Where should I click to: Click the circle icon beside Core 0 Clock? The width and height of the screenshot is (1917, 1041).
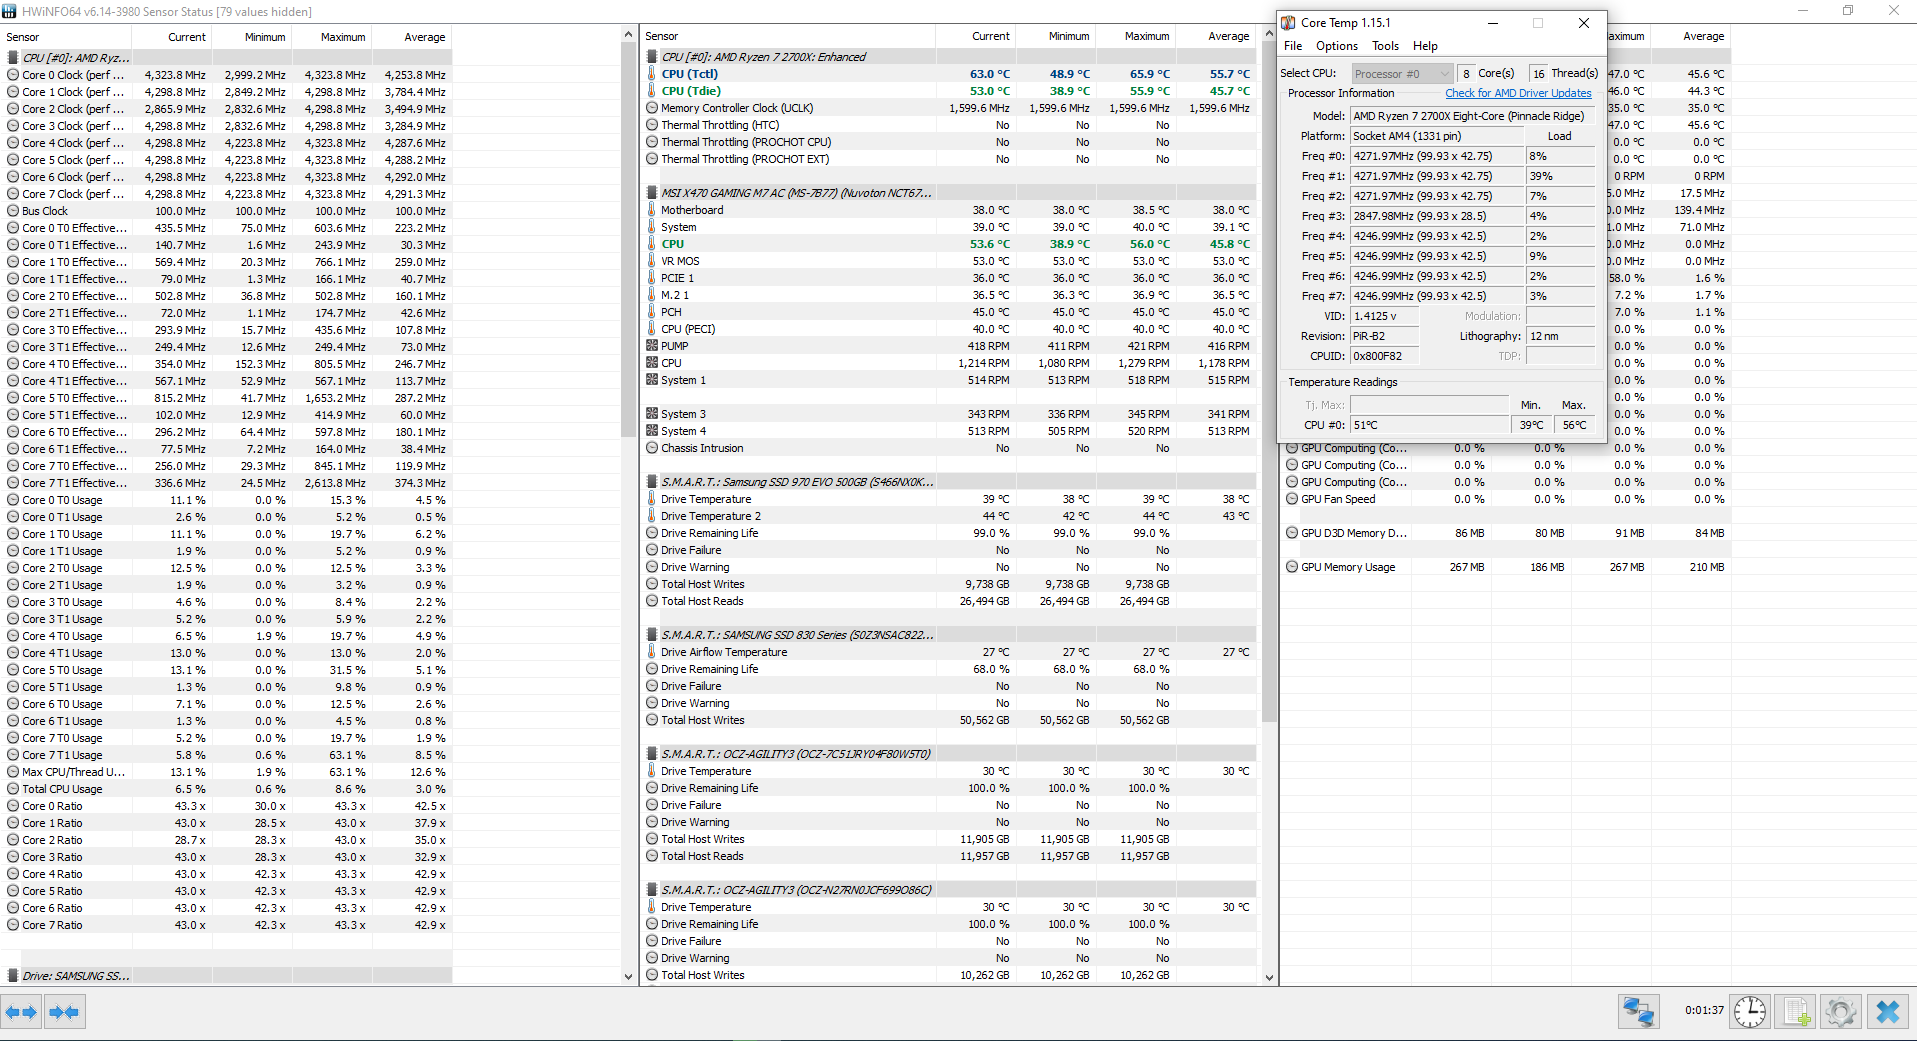[13, 75]
